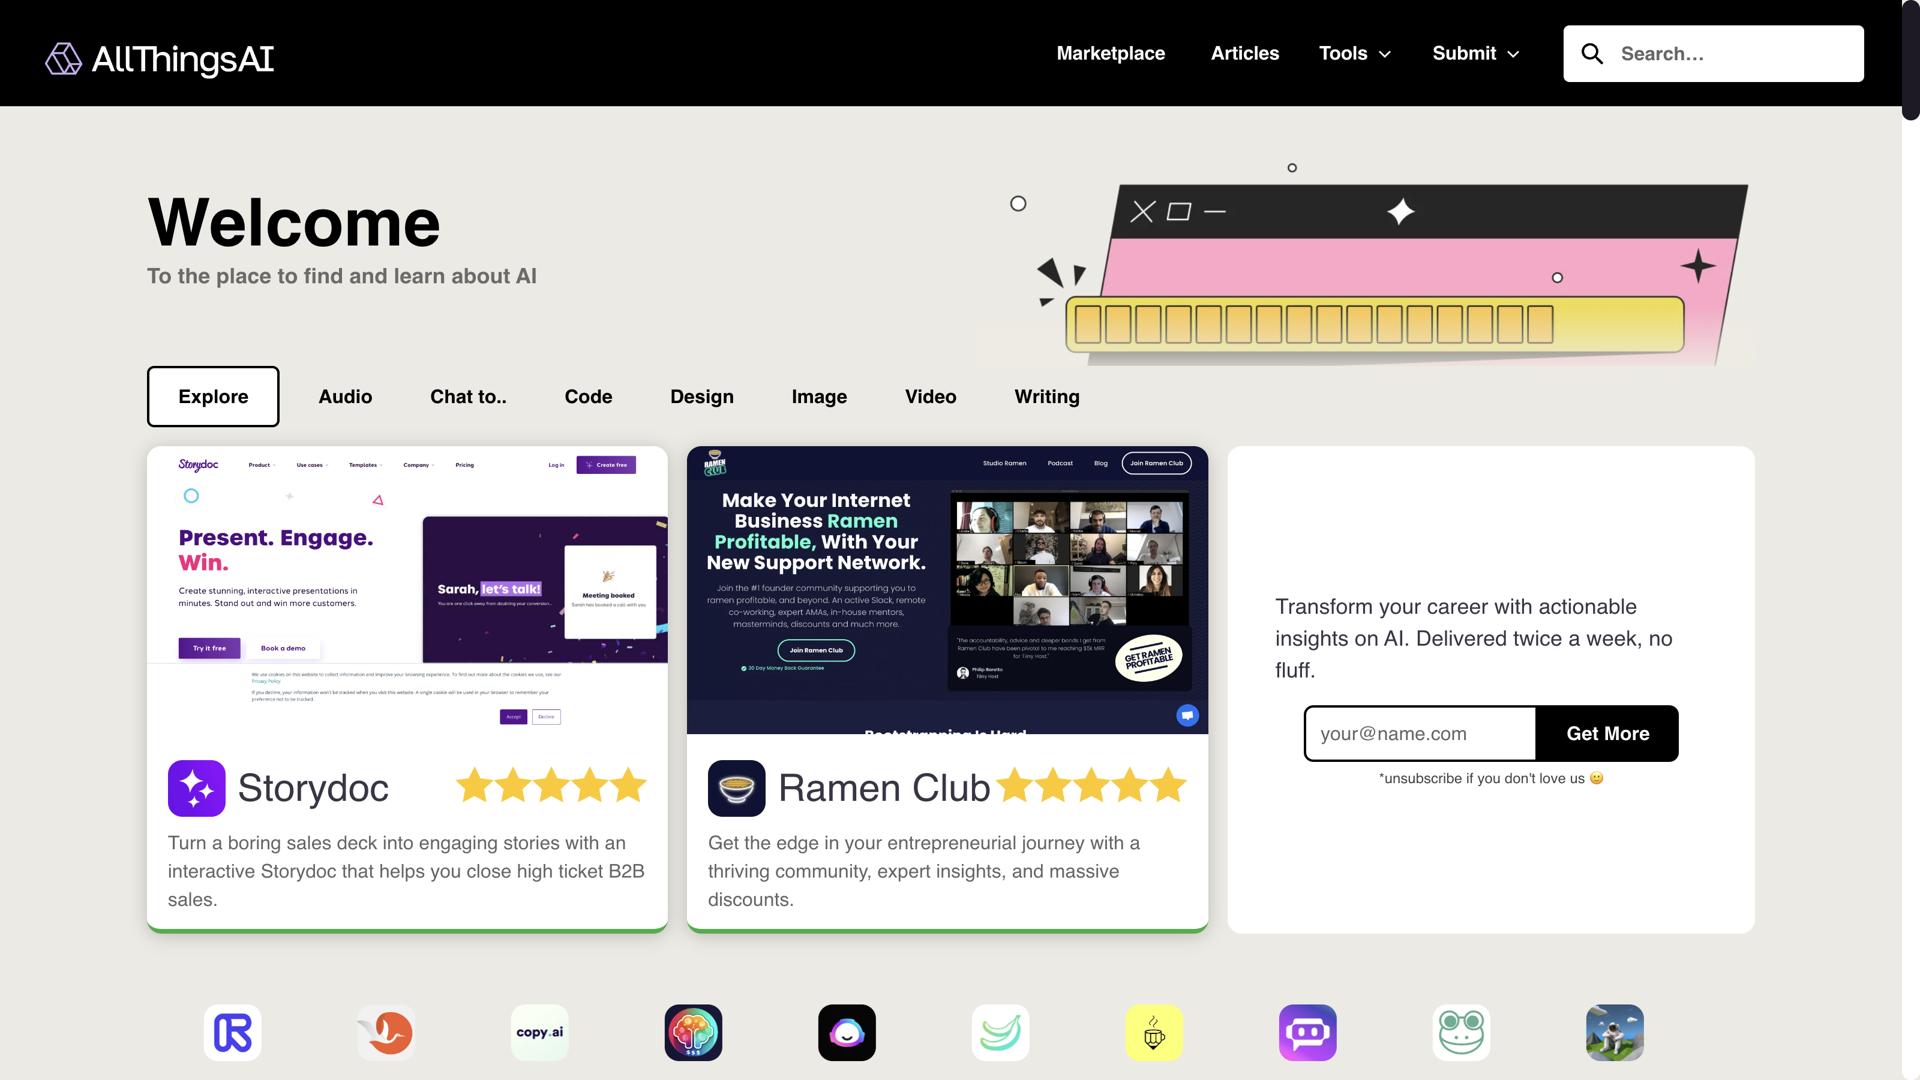Image resolution: width=1920 pixels, height=1080 pixels.
Task: Expand the Tools dropdown menu
Action: click(1354, 54)
